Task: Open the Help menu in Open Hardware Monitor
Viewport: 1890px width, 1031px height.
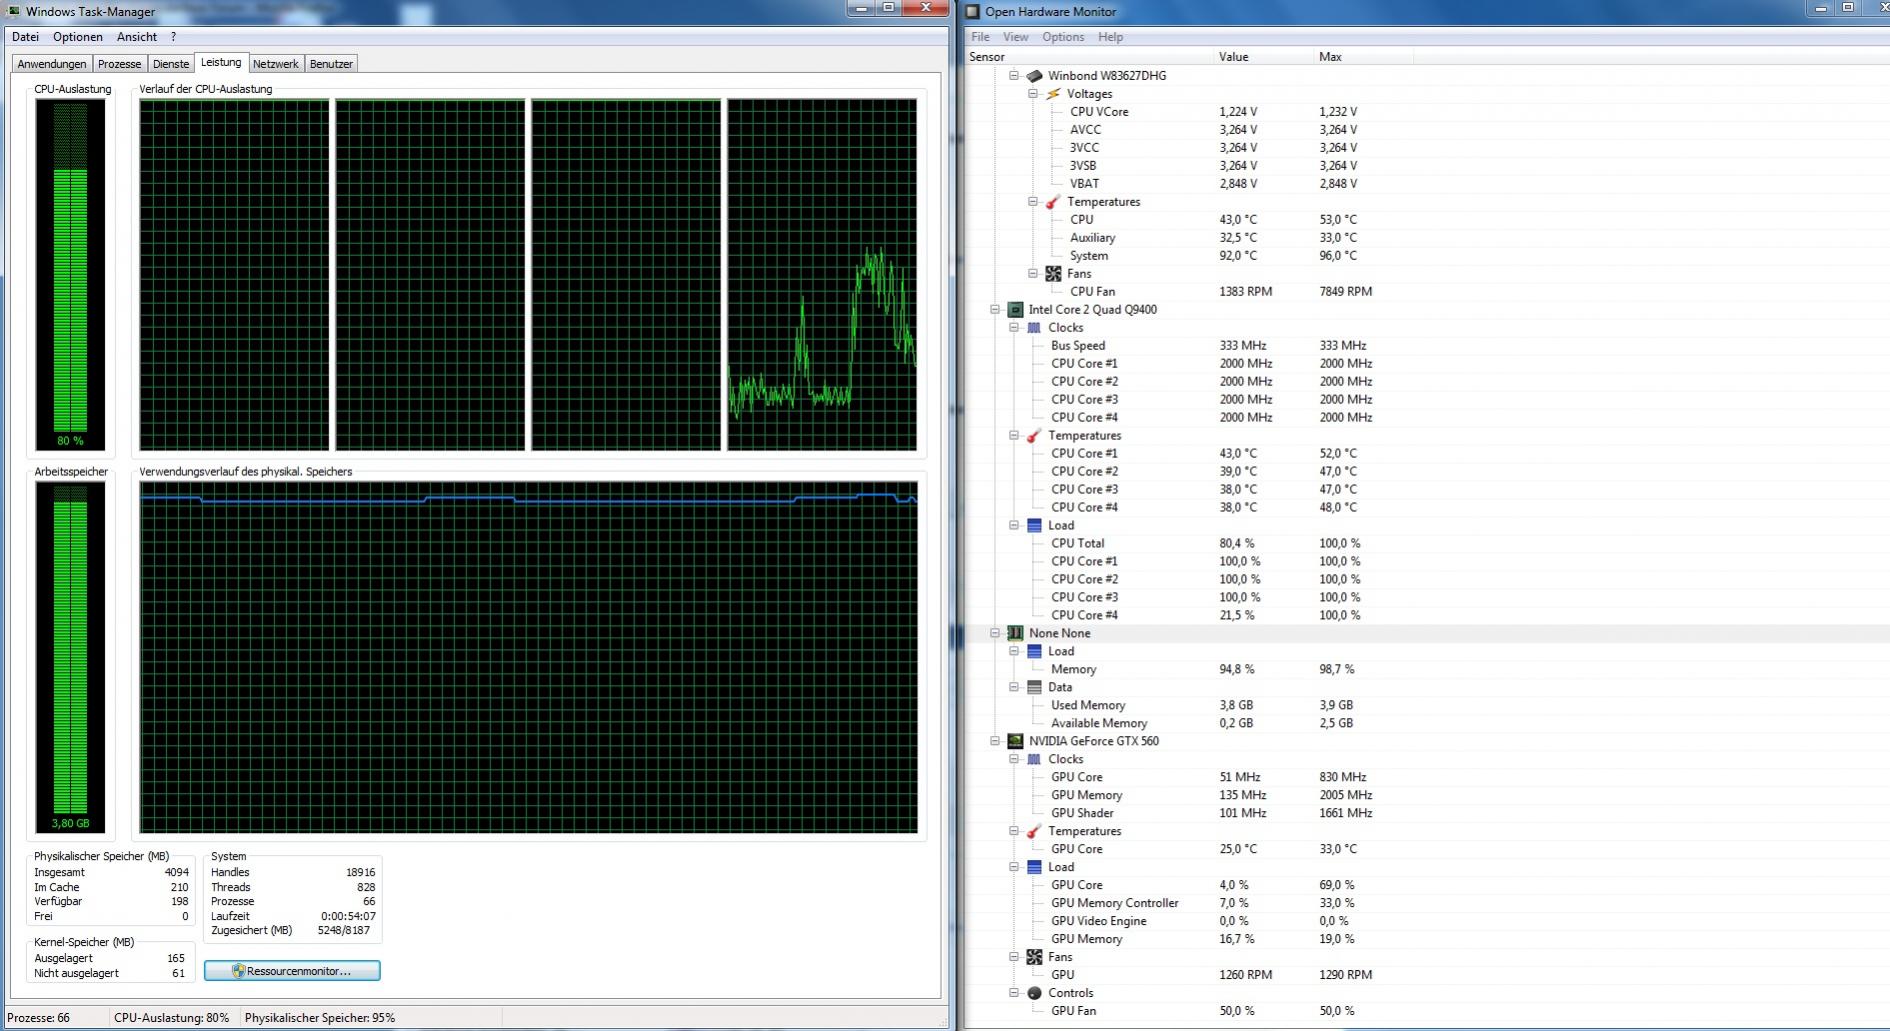Action: (x=1110, y=37)
